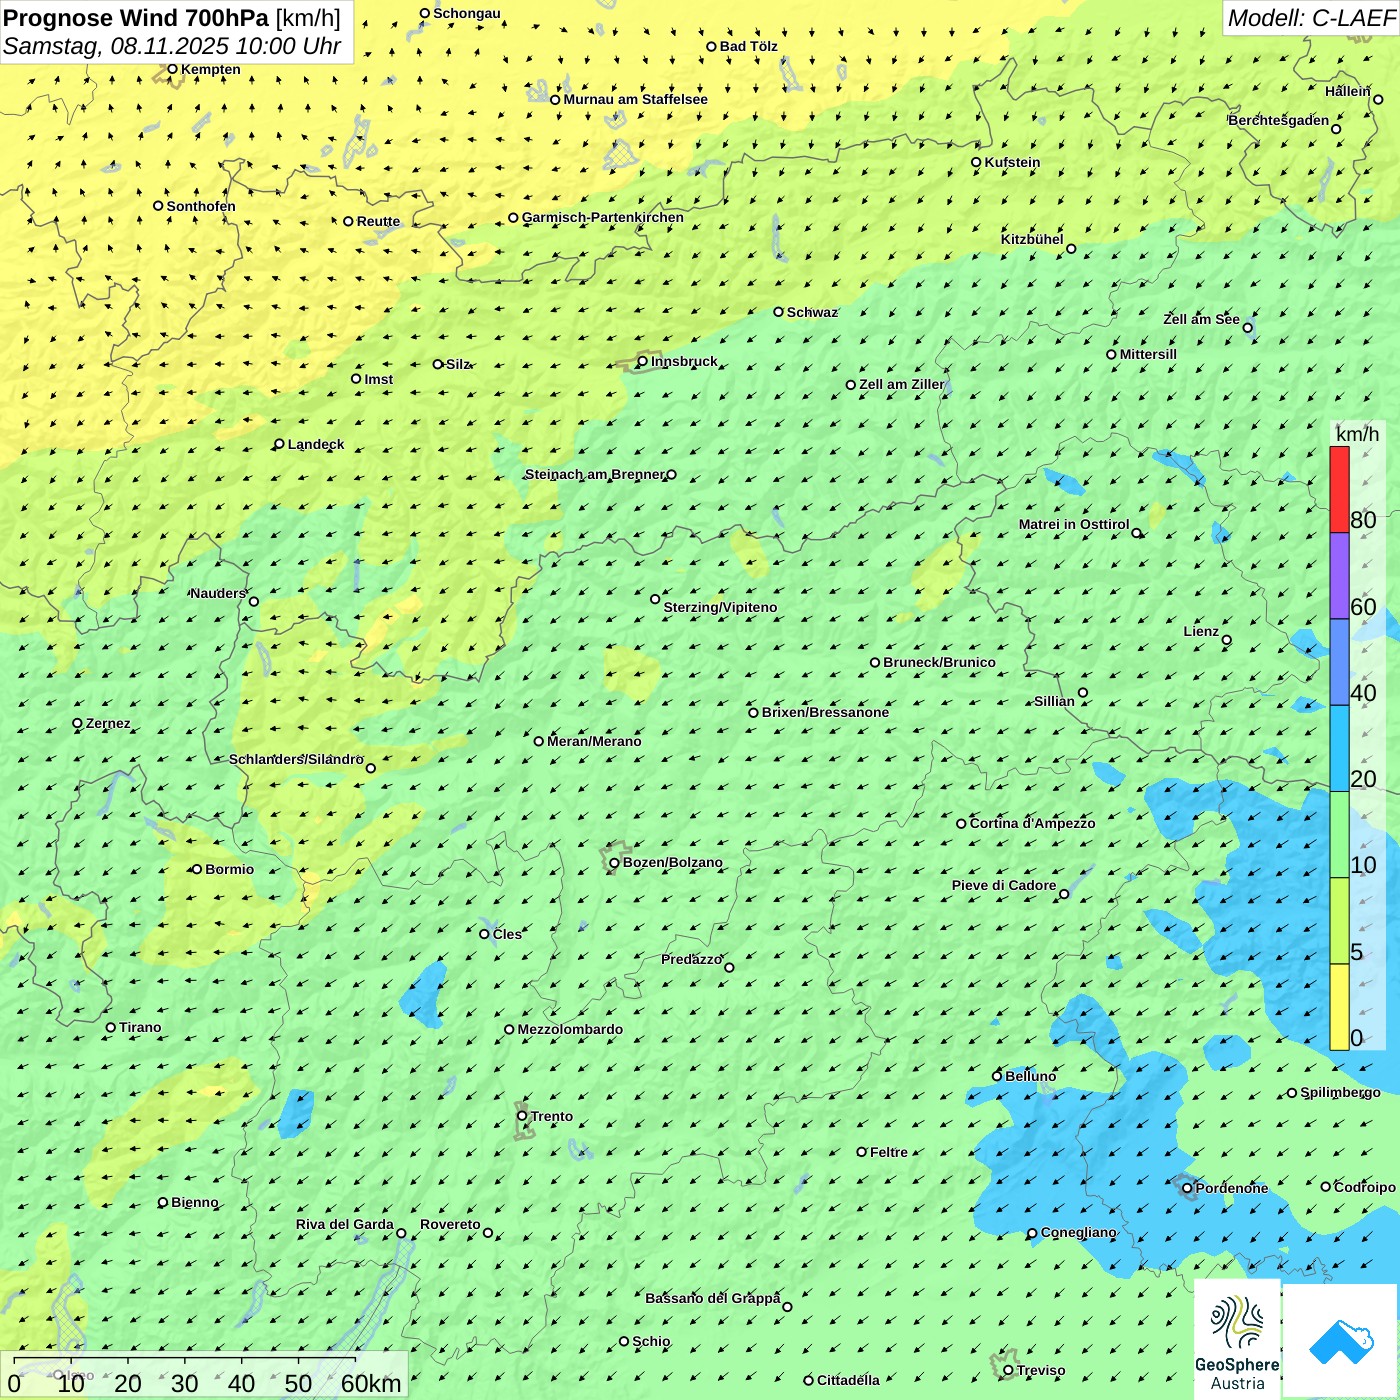Click the Schio label
This screenshot has width=1400, height=1400.
[x=651, y=1341]
